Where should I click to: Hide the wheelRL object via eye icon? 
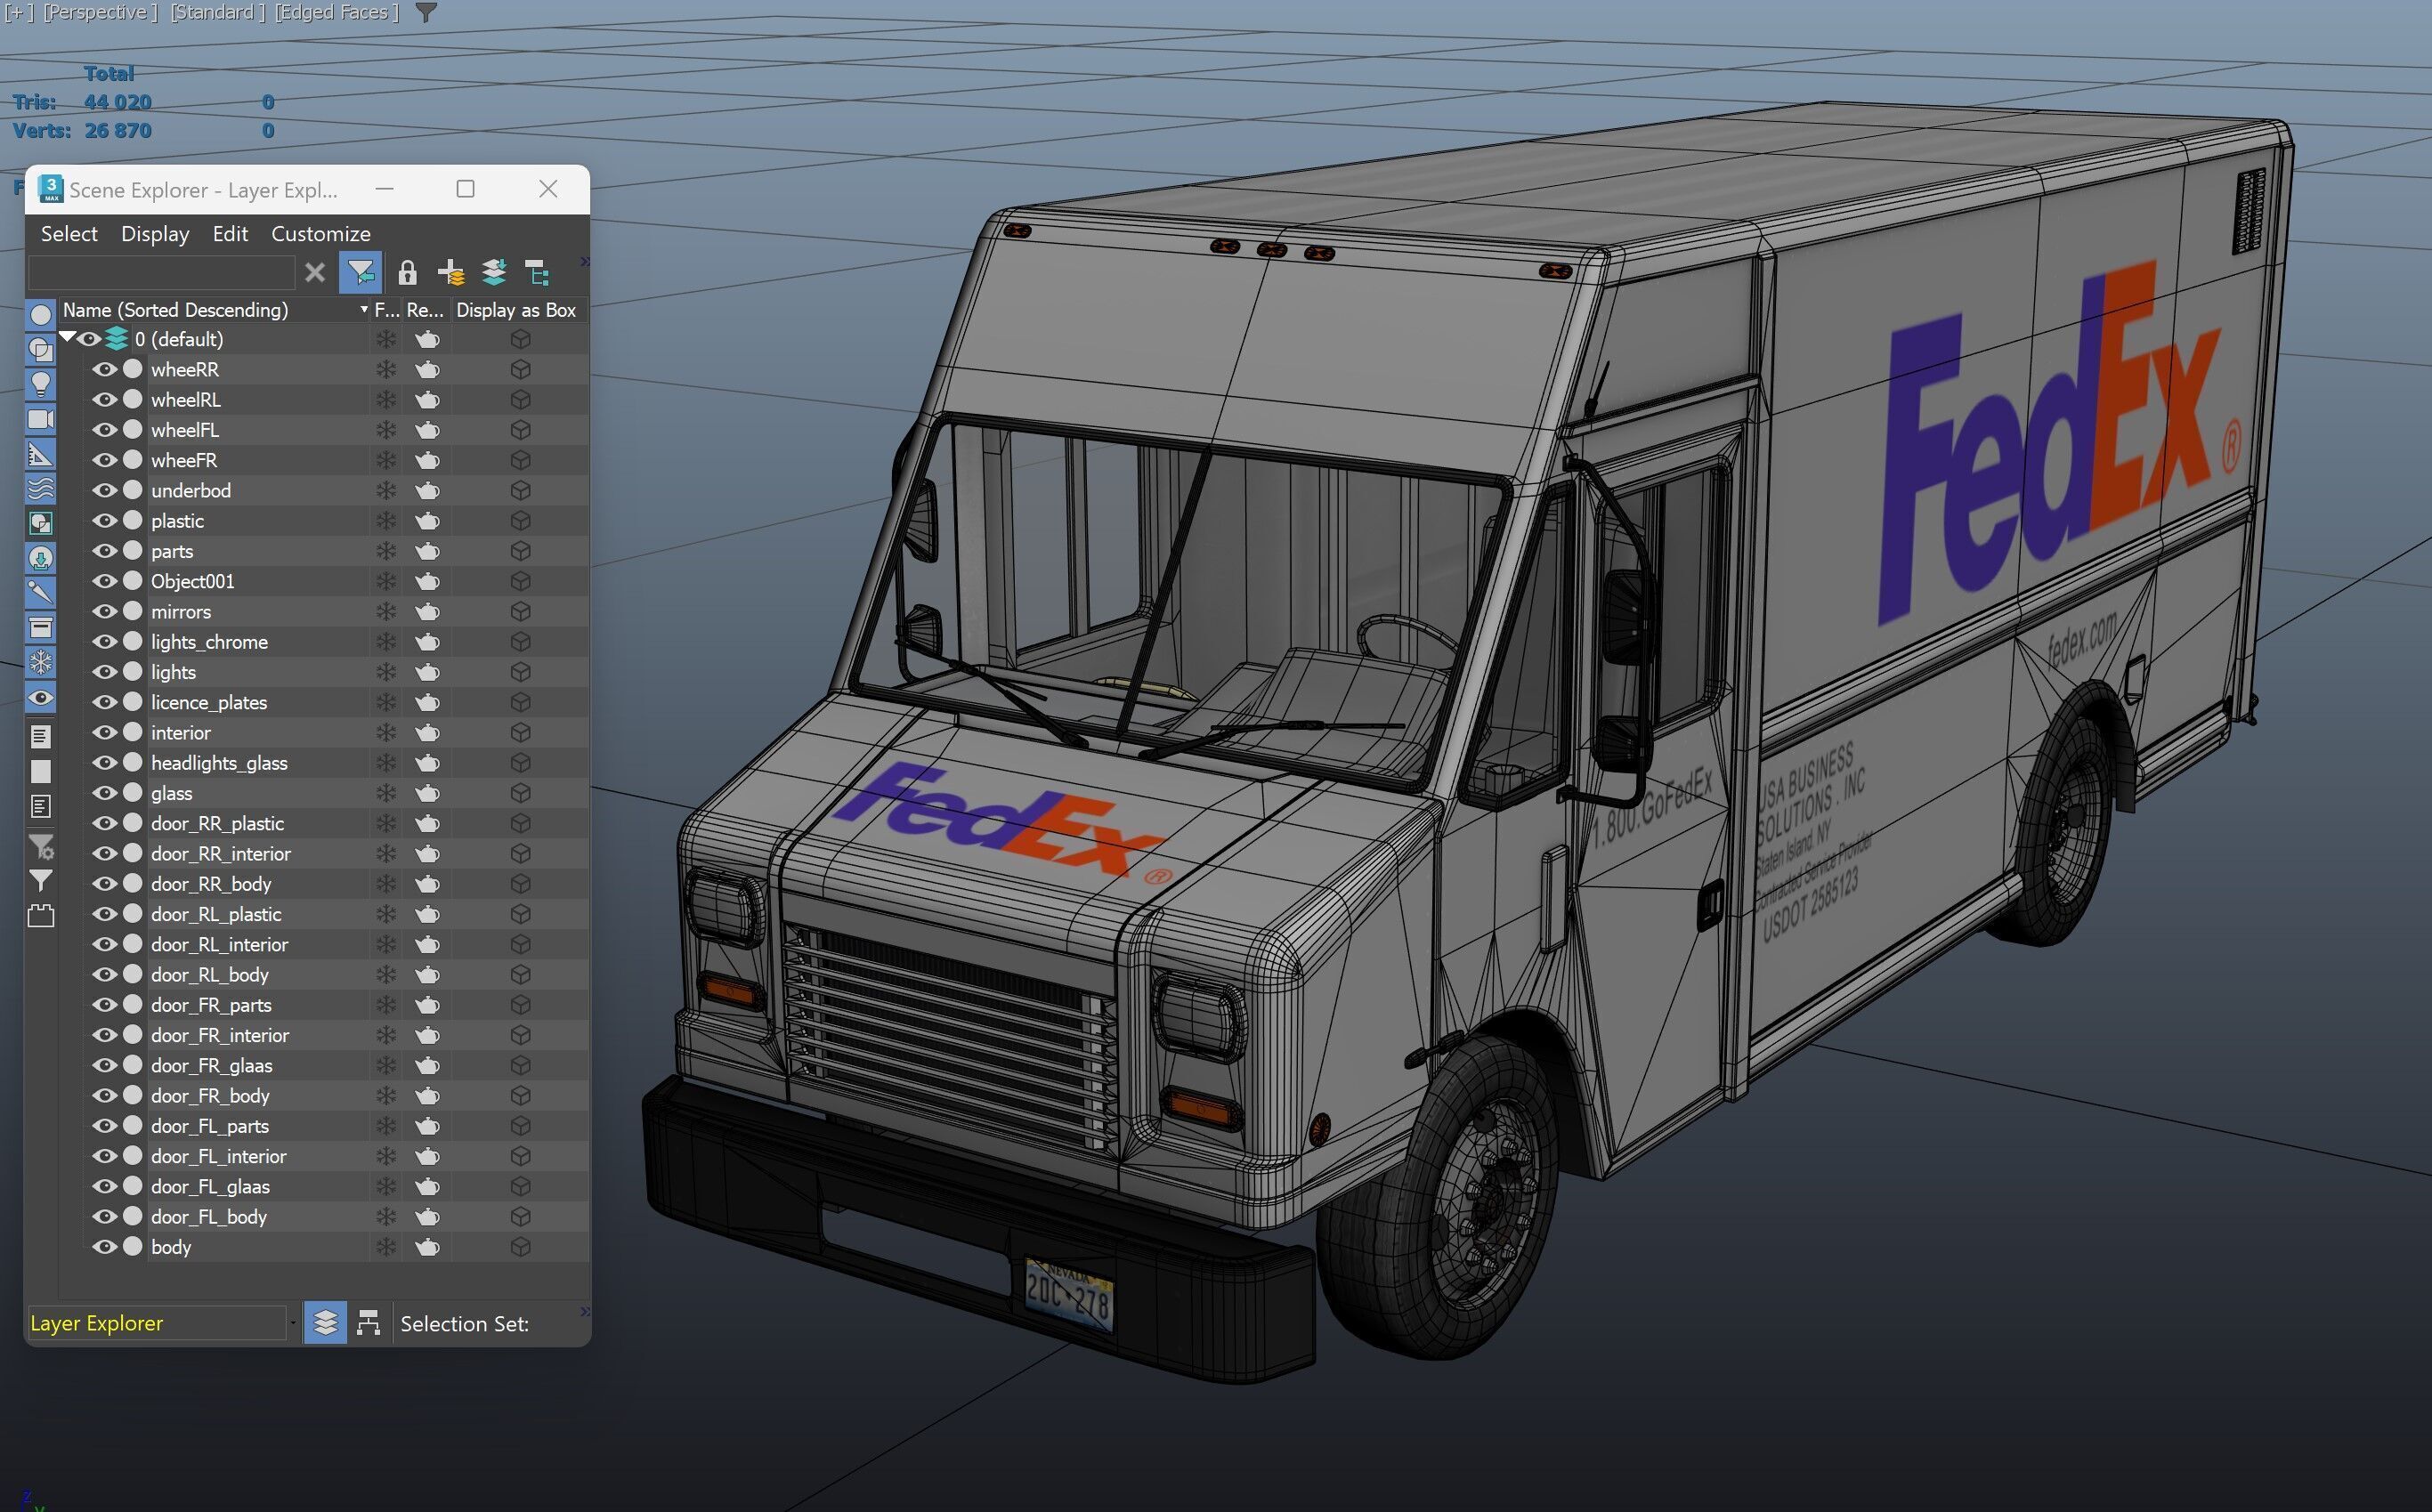(104, 400)
